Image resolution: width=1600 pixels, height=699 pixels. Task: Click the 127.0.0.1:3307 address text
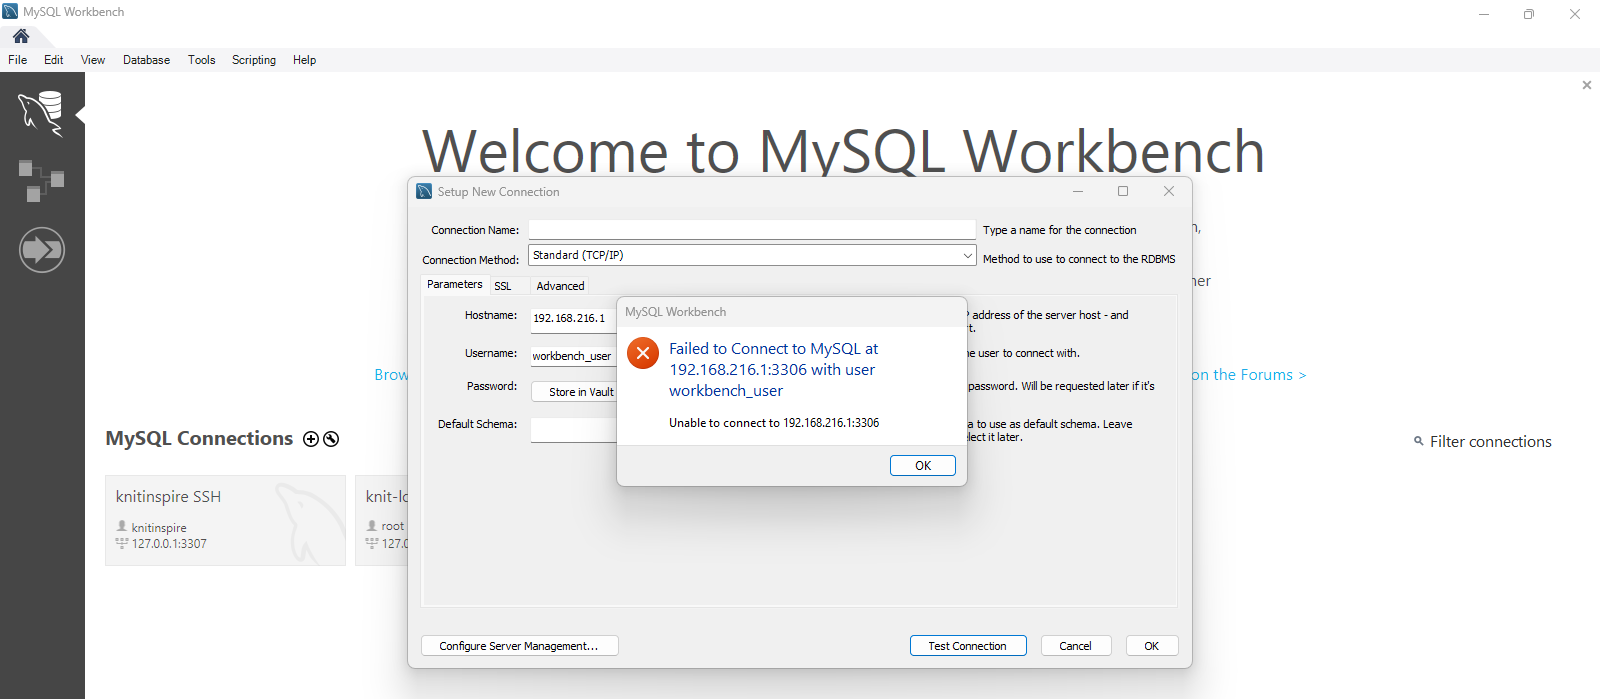pyautogui.click(x=169, y=544)
